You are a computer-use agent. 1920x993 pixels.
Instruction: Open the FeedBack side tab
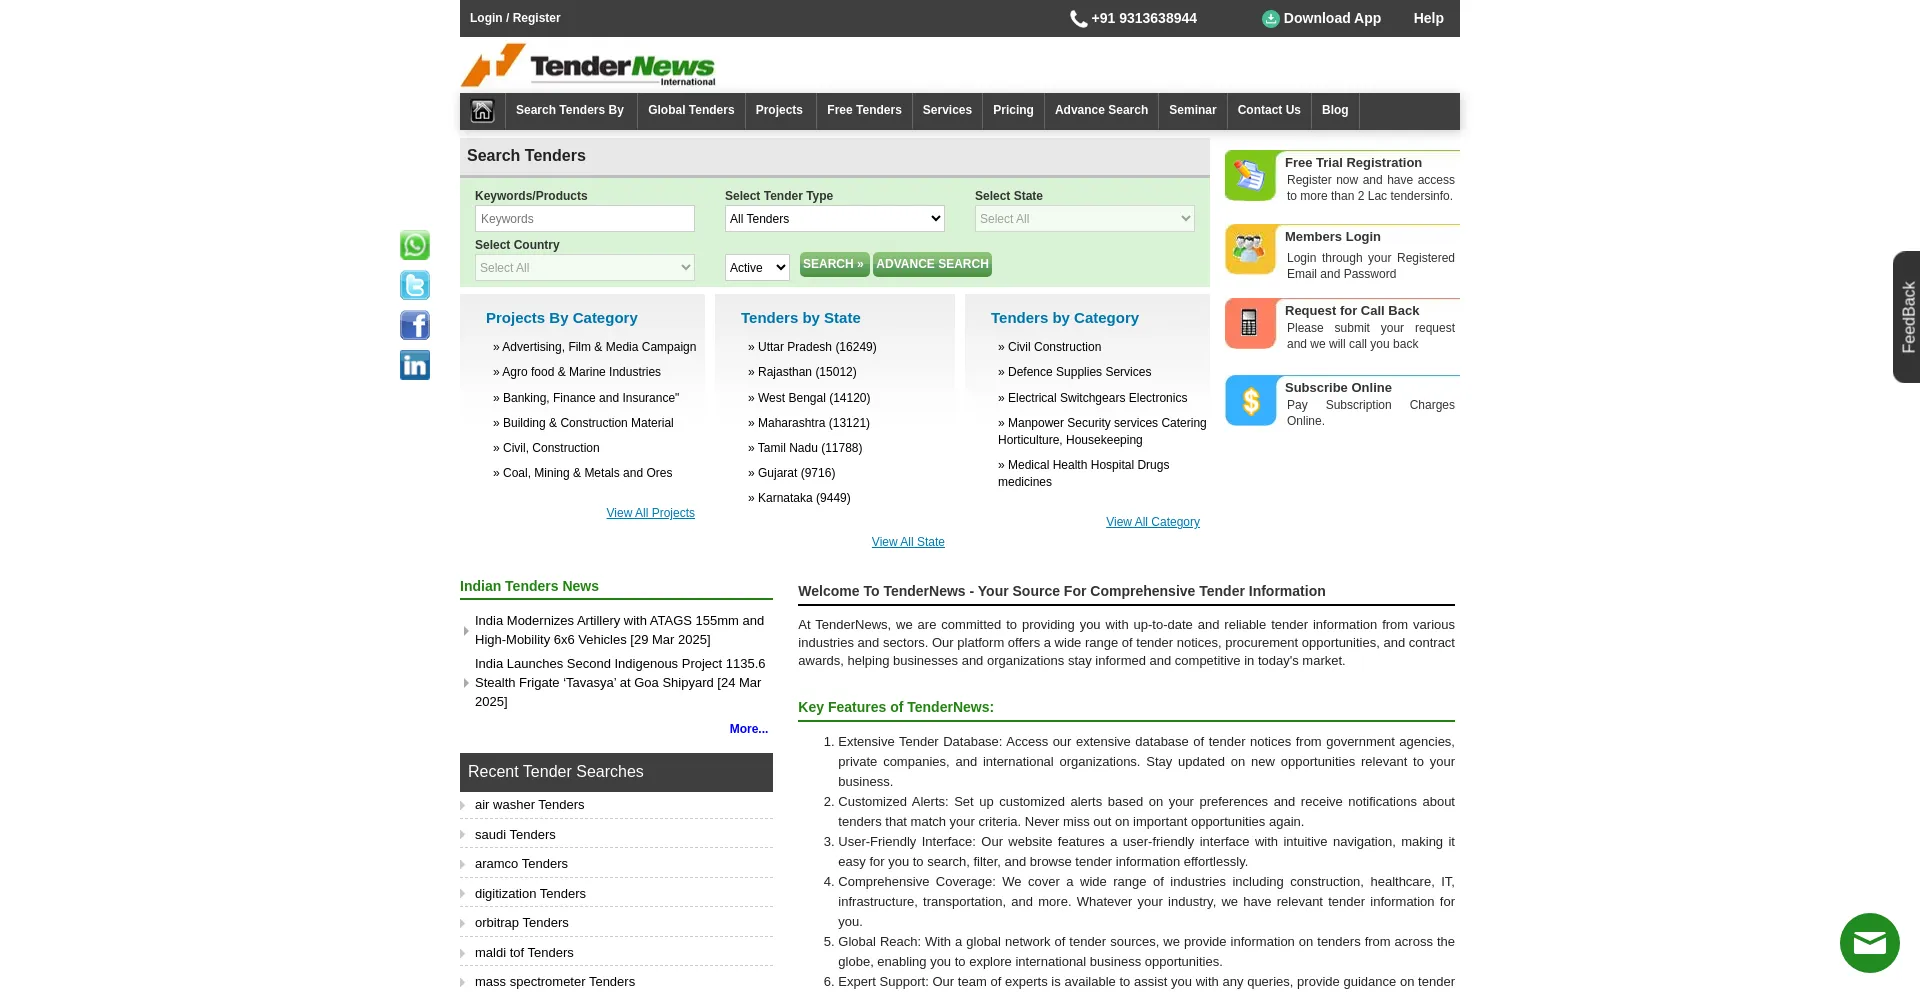[1907, 317]
